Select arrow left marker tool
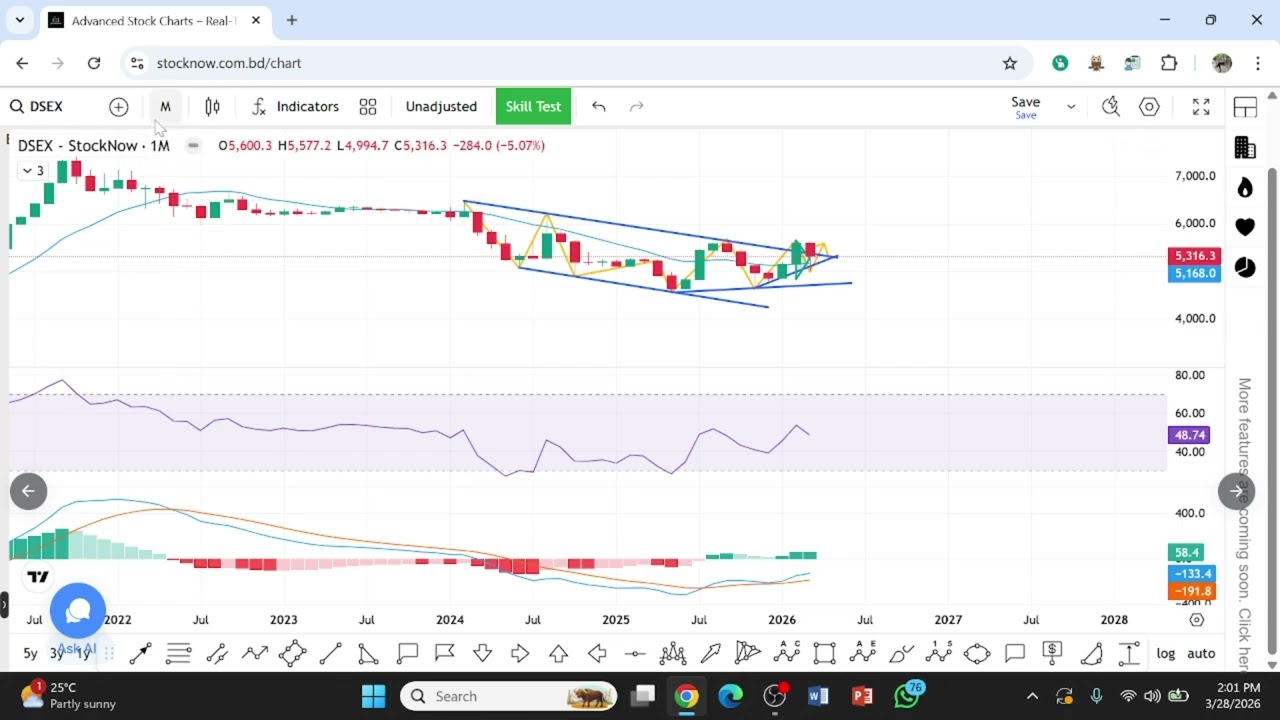 pyautogui.click(x=597, y=654)
